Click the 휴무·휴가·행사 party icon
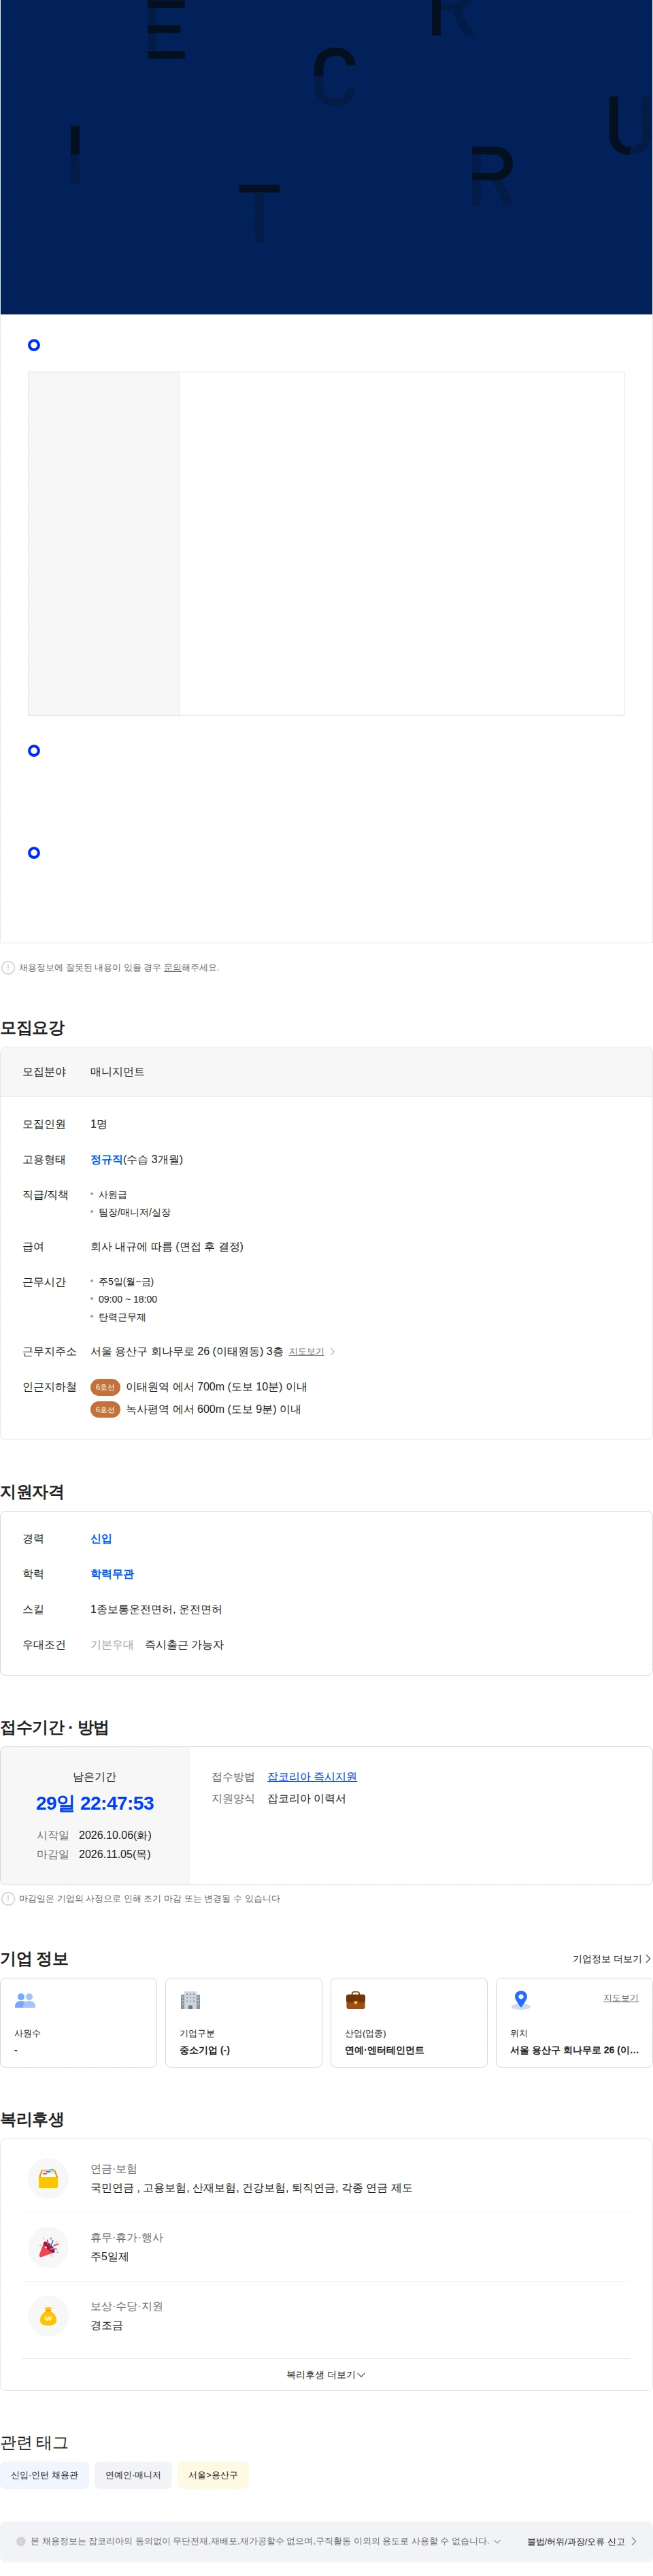 tap(48, 2246)
